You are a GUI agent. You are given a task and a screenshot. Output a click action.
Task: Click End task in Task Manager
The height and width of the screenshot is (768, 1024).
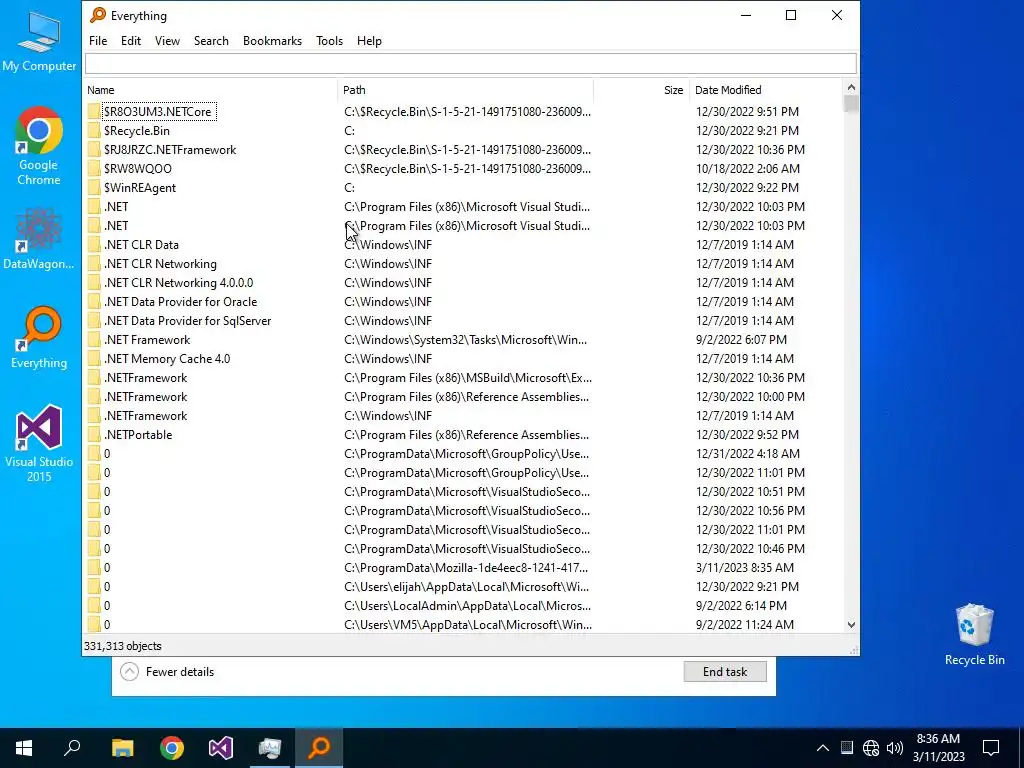pos(725,671)
